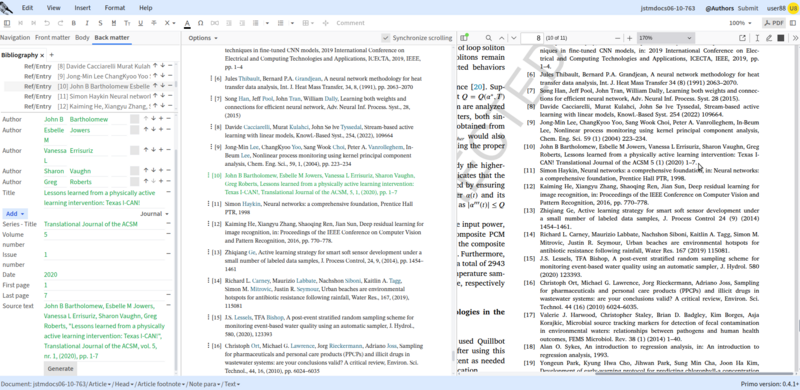
Task: Click the Generate button
Action: click(x=60, y=368)
